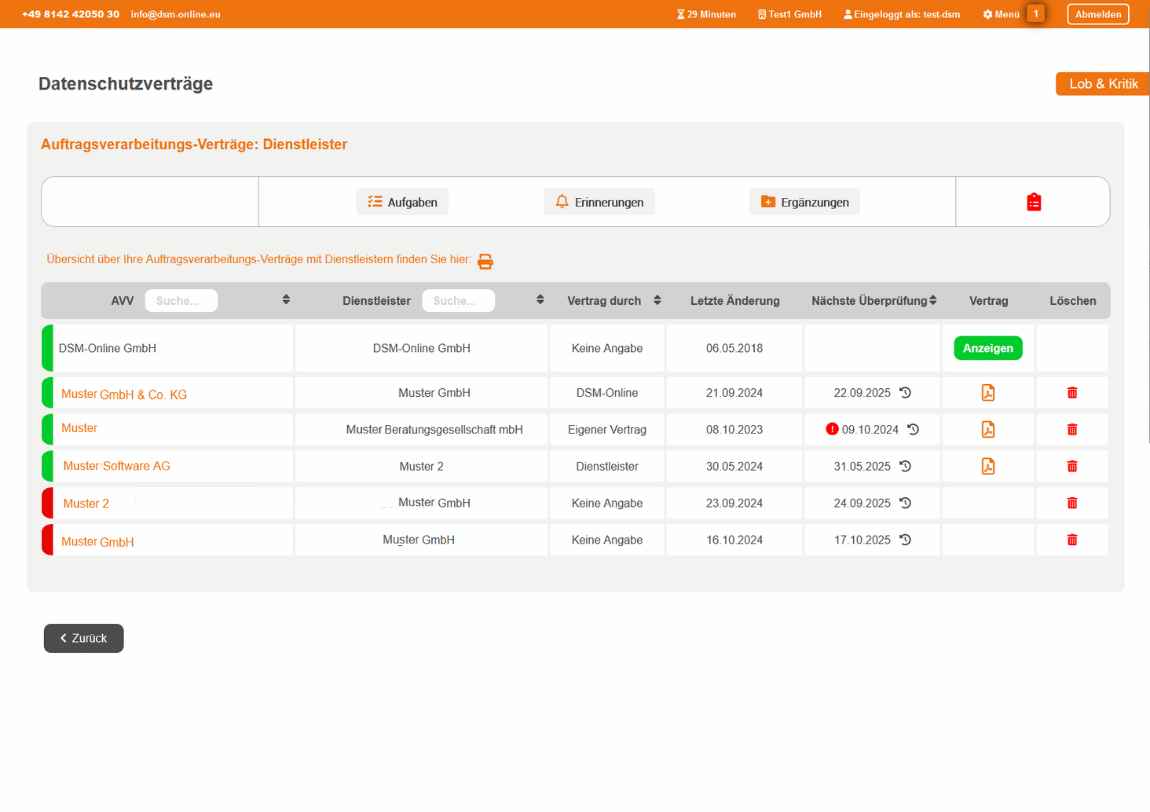Click history clock icon next to 17.10.2025
The height and width of the screenshot is (812, 1150).
pos(905,540)
